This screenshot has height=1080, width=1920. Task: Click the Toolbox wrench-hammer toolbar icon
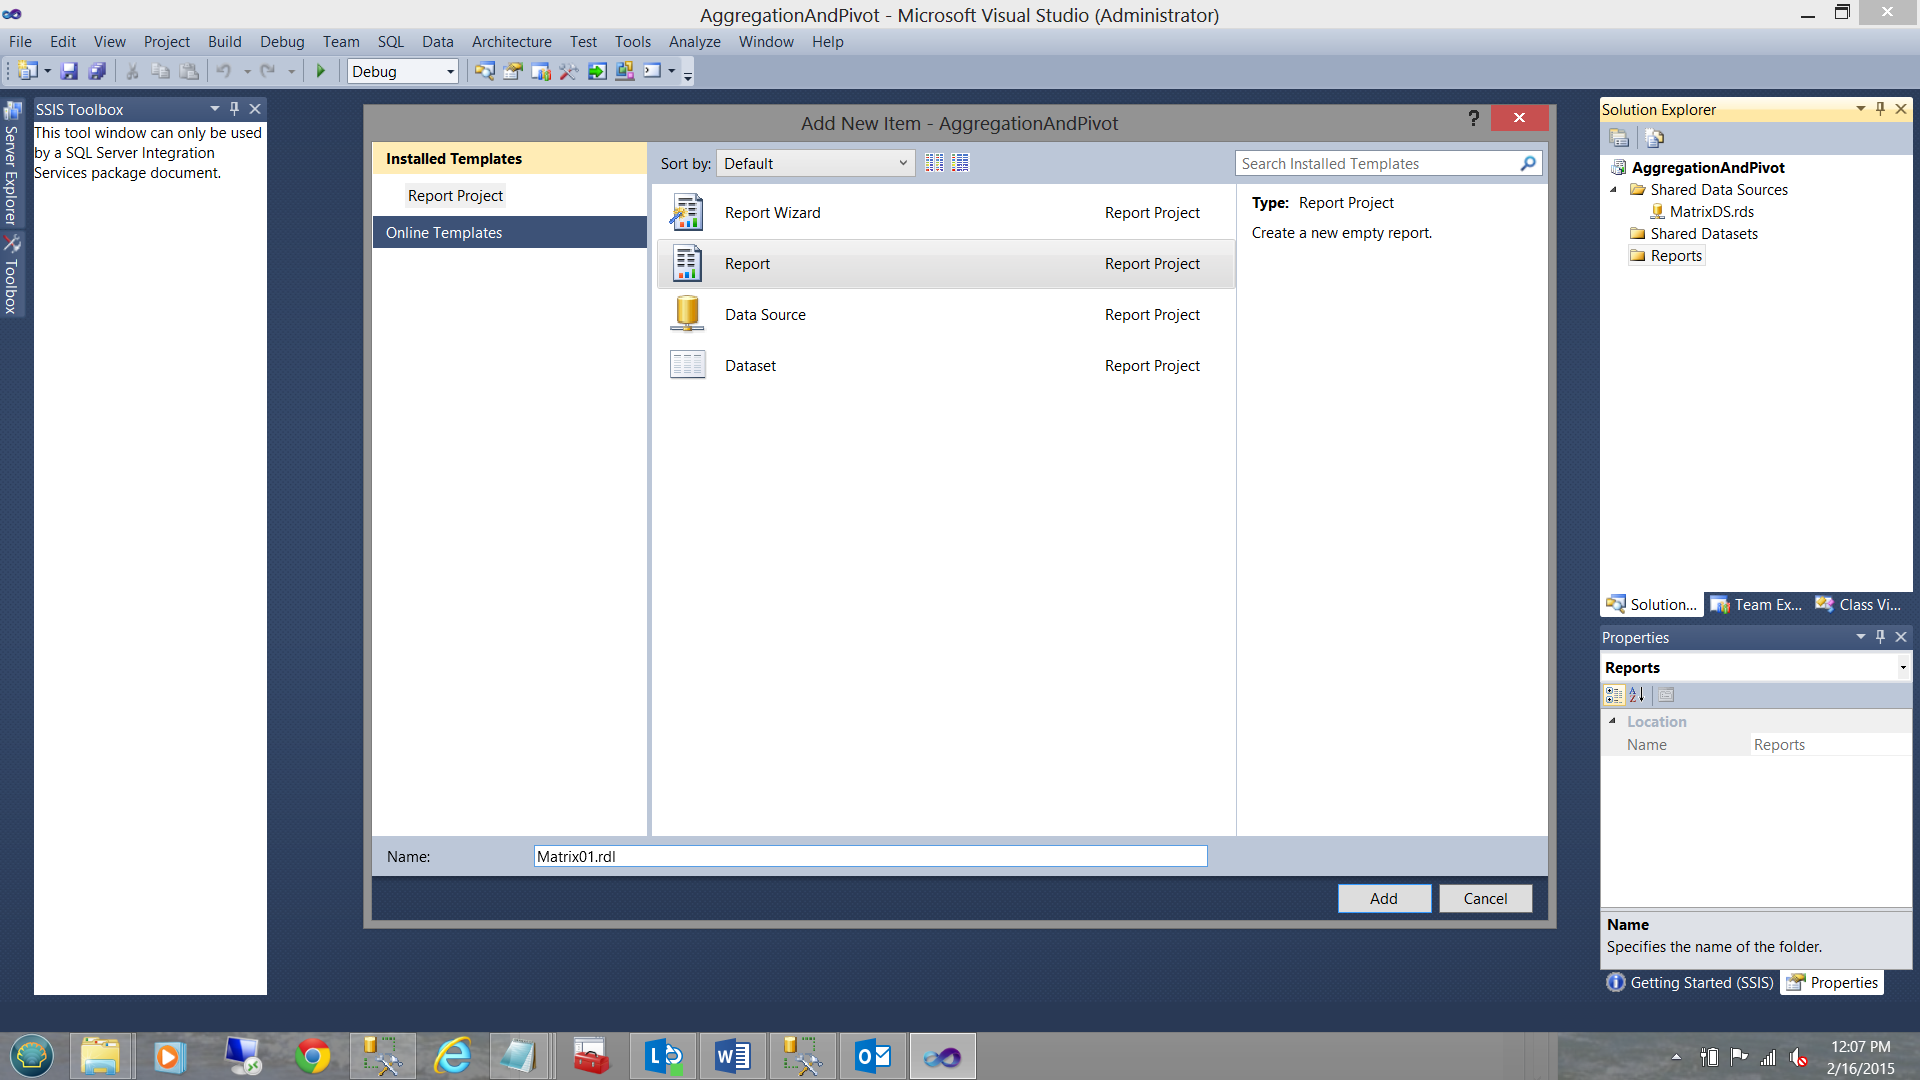click(x=568, y=71)
